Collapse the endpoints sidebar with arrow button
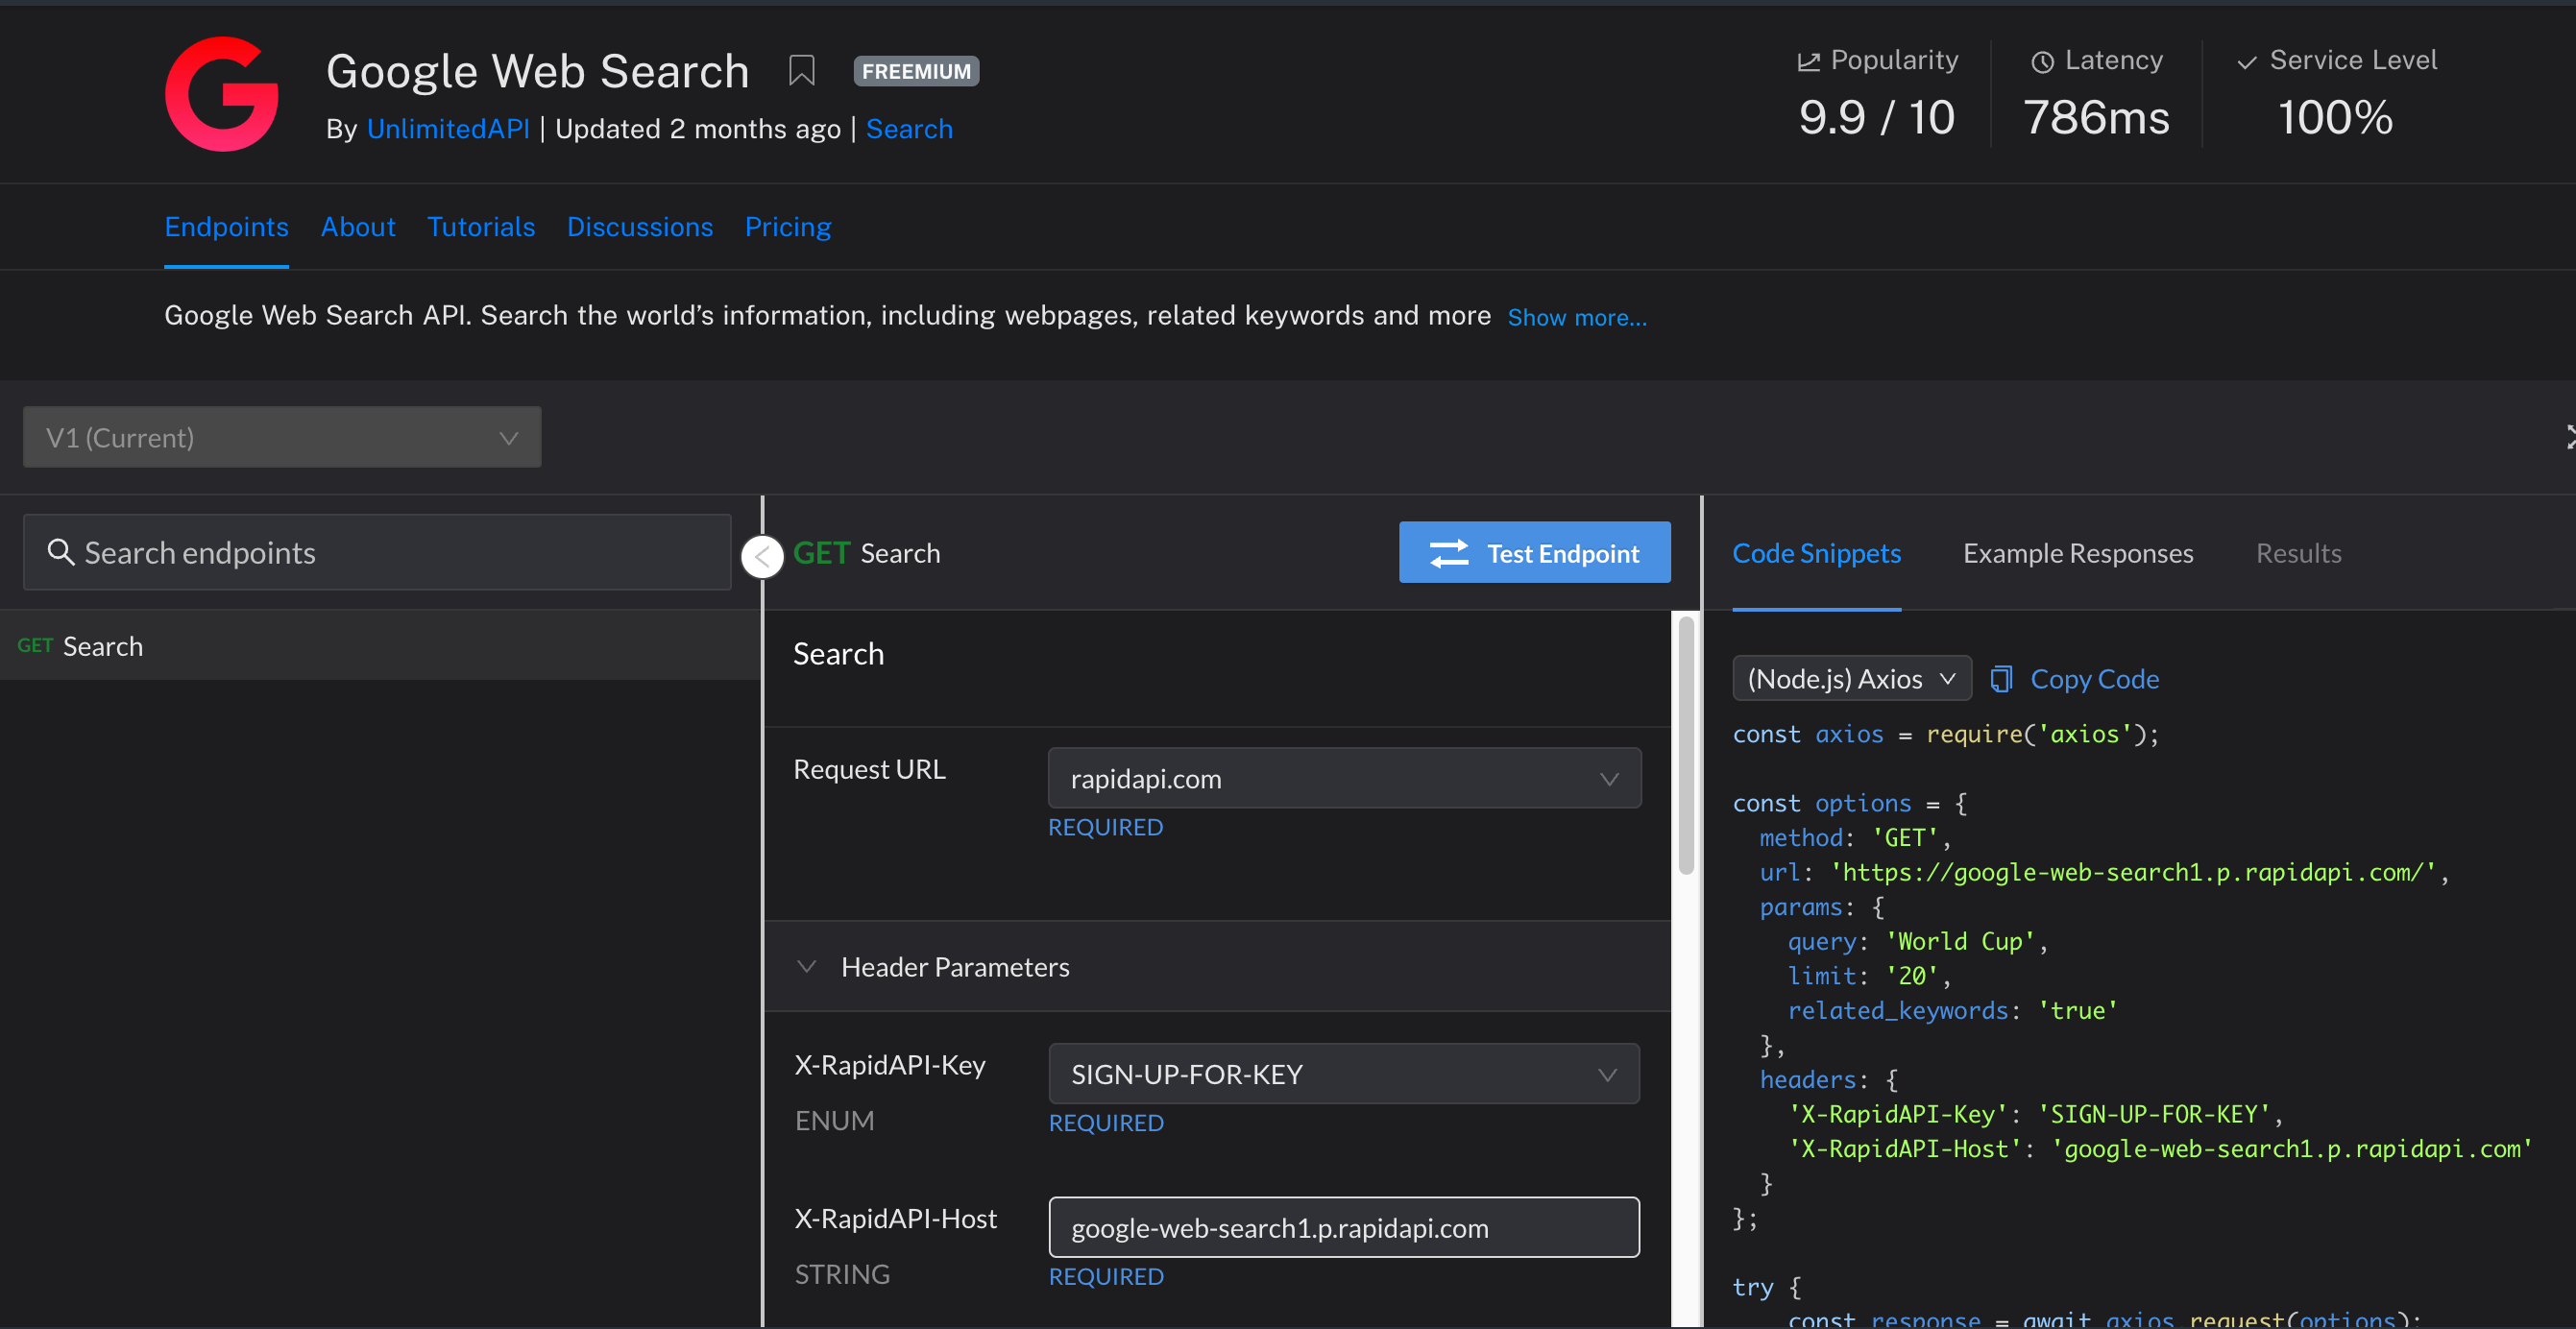The height and width of the screenshot is (1329, 2576). (x=762, y=556)
